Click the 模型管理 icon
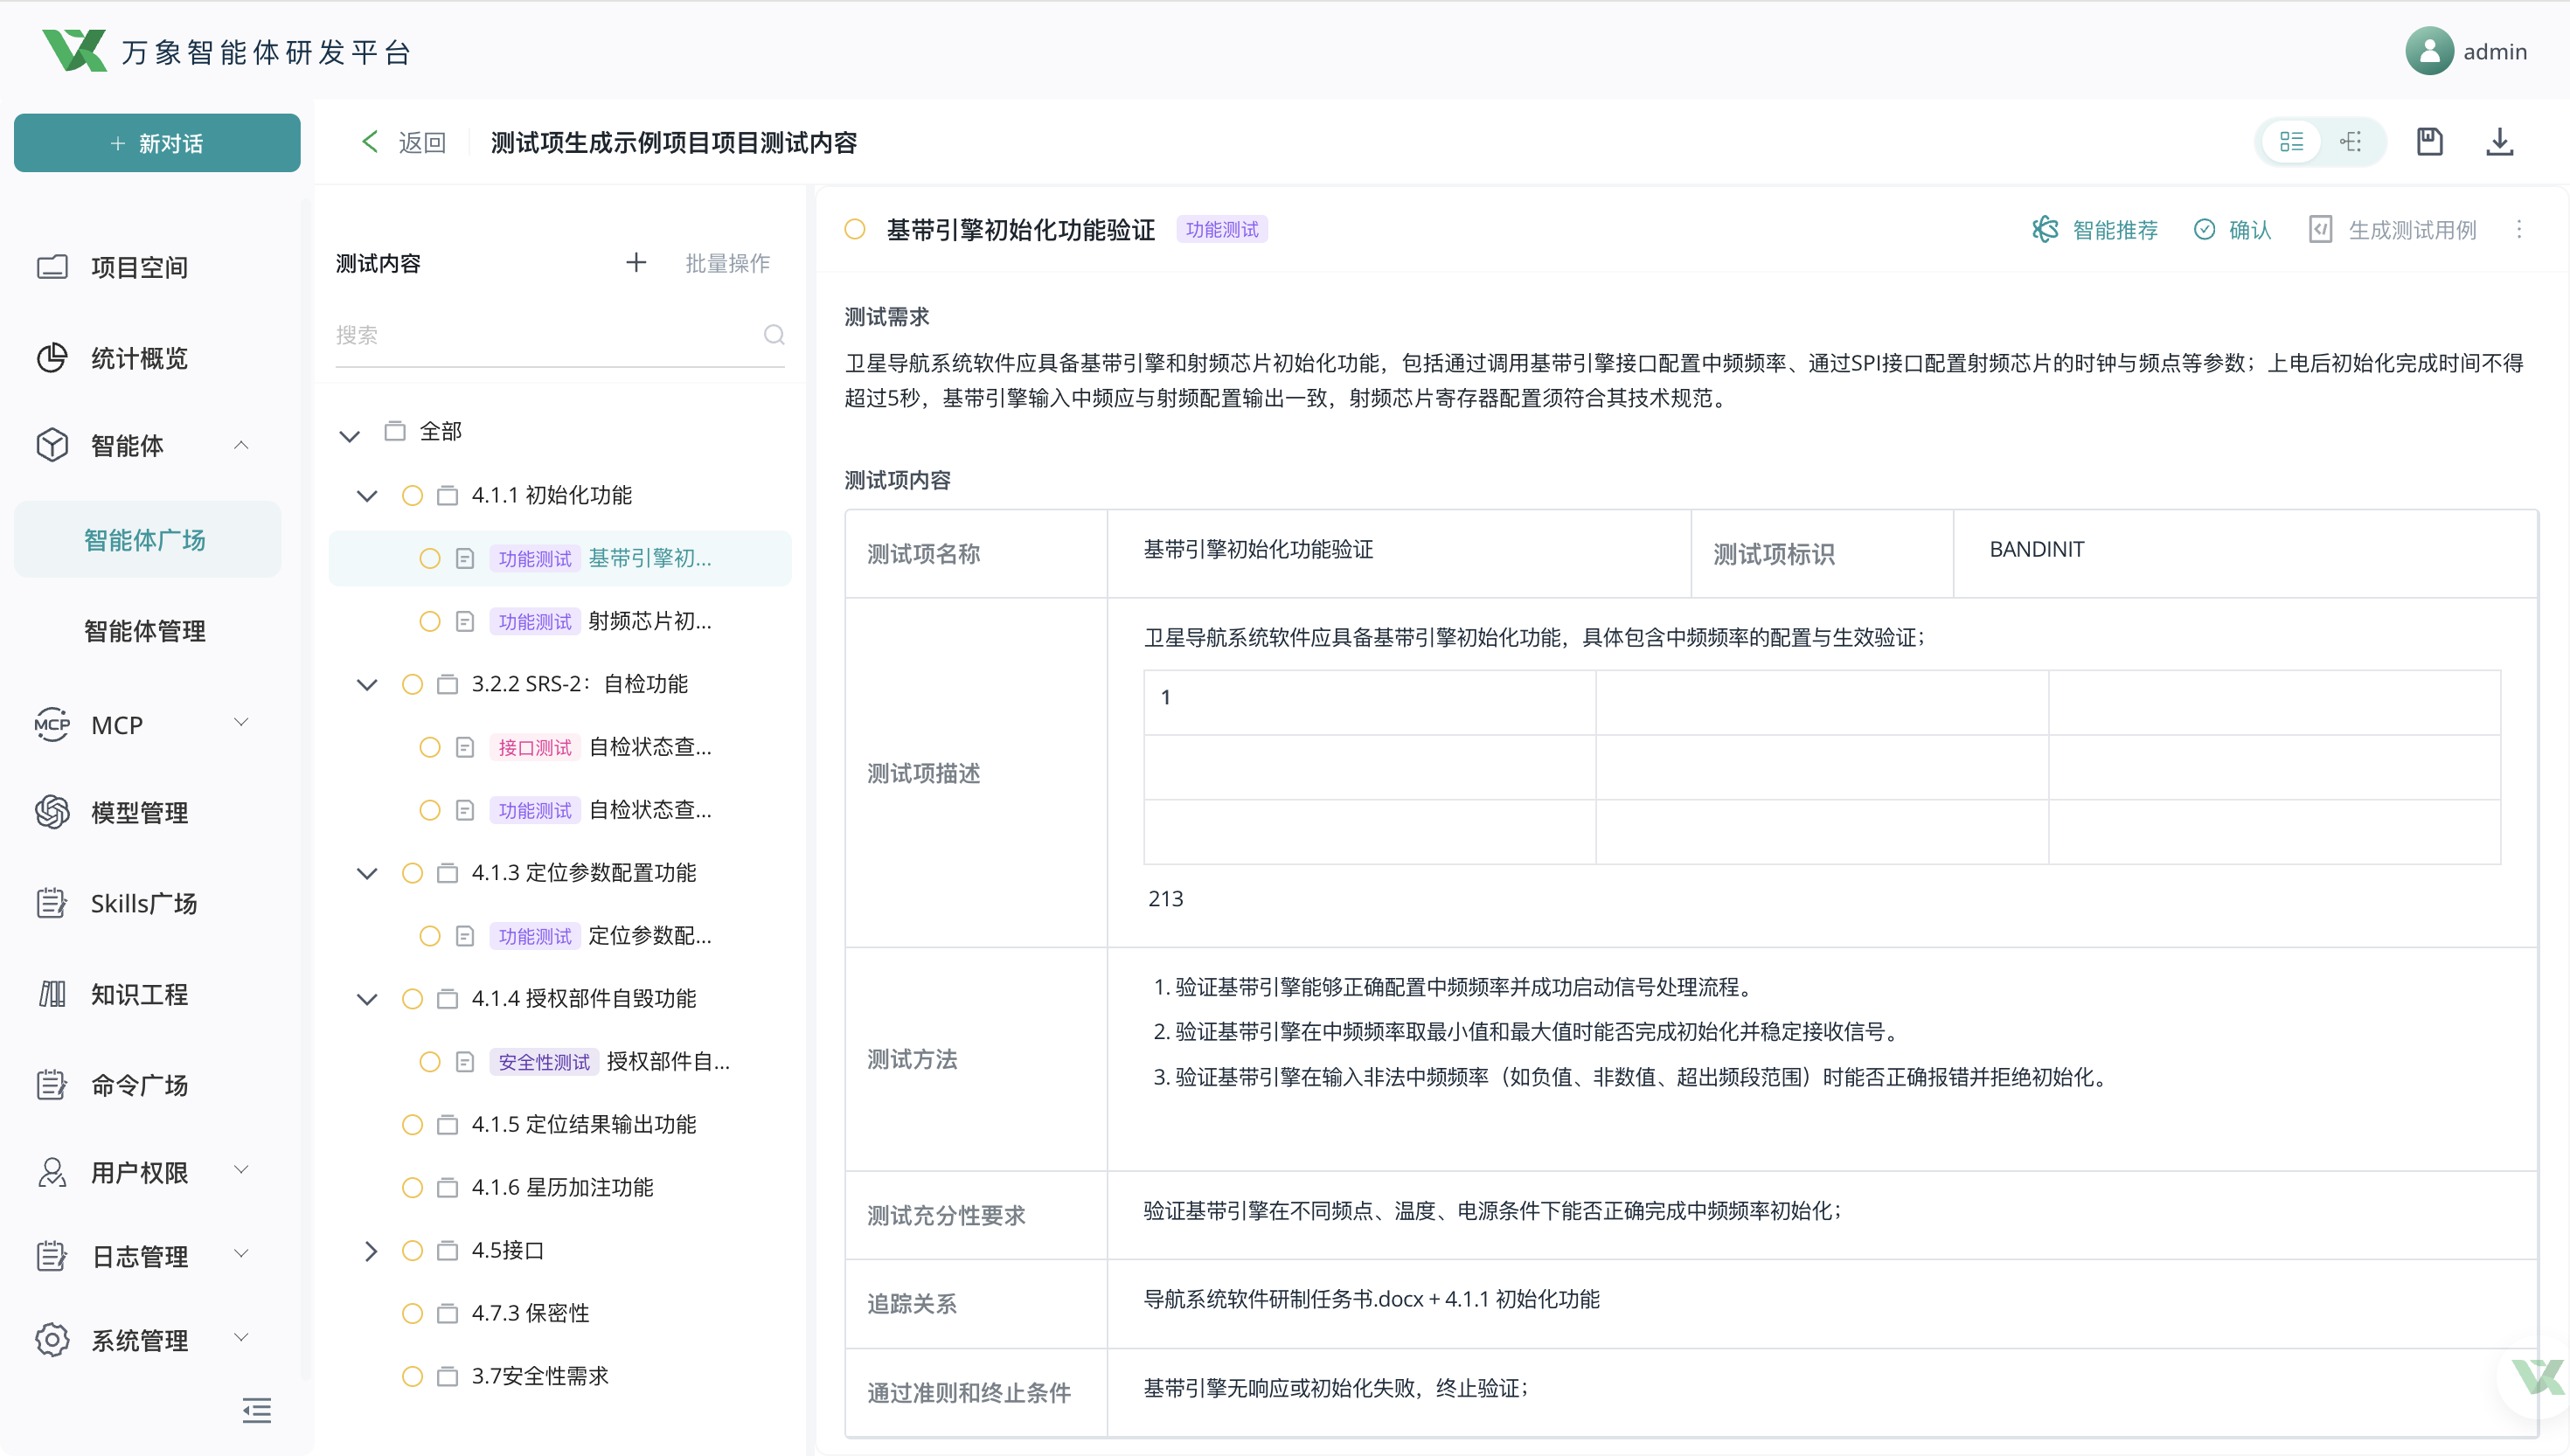Viewport: 2570px width, 1456px height. coord(52,812)
